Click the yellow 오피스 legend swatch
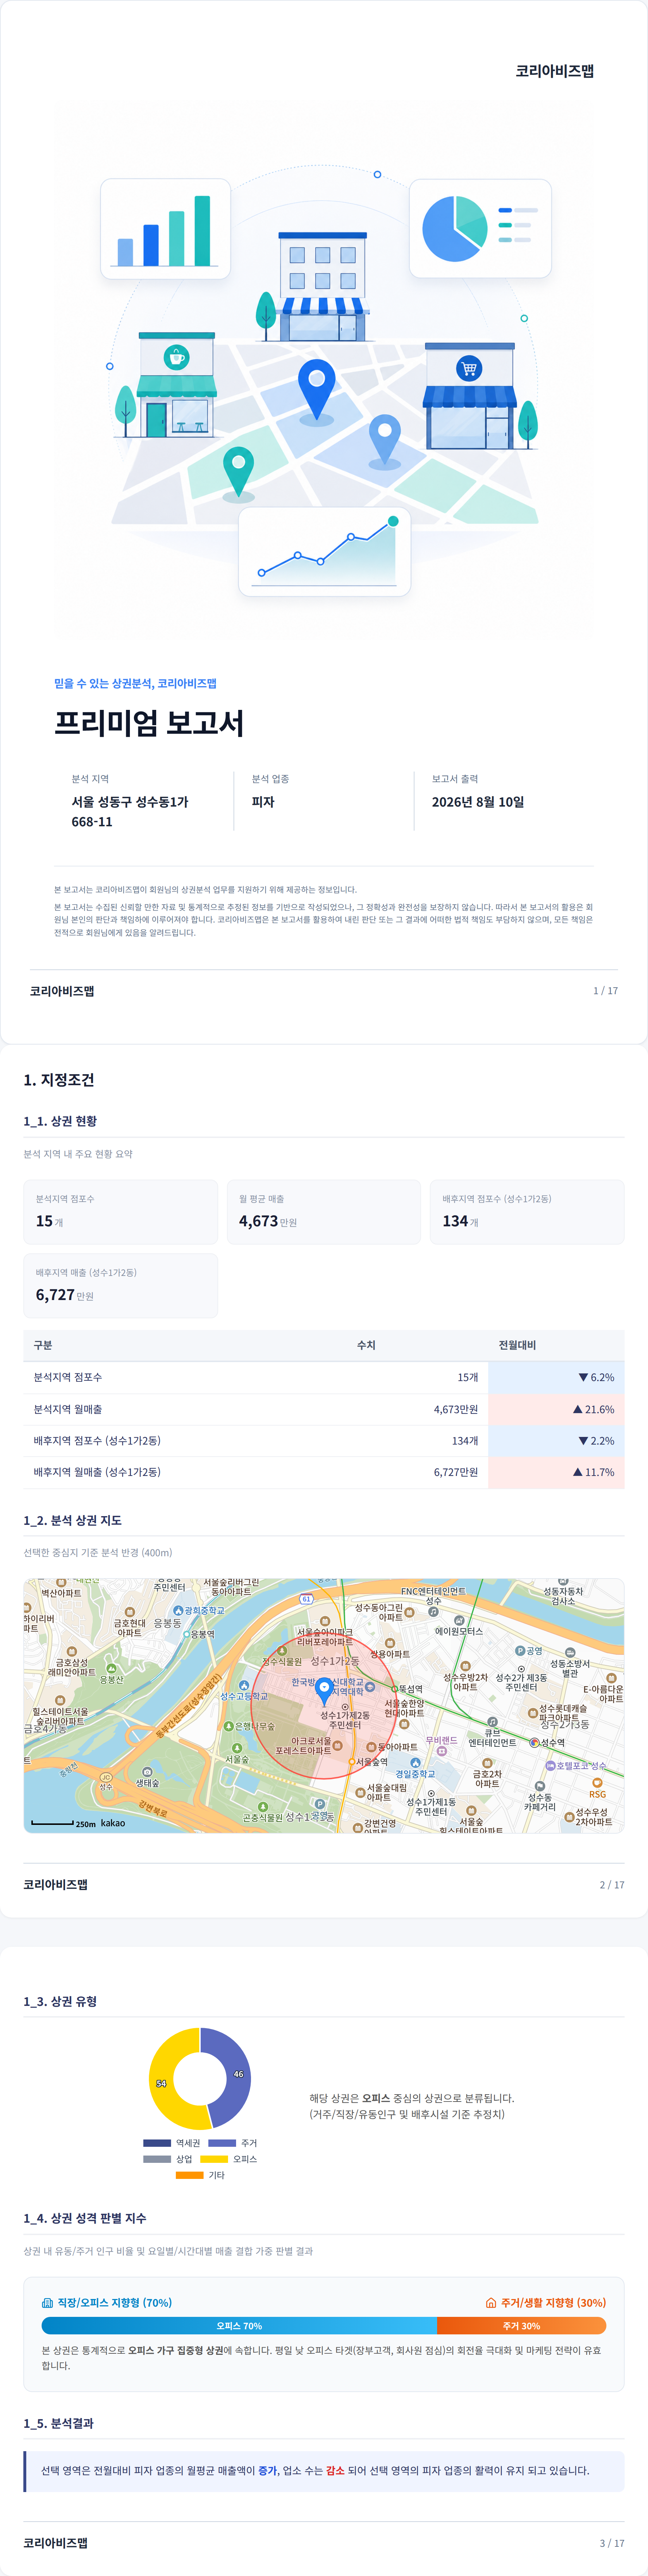 point(214,2159)
